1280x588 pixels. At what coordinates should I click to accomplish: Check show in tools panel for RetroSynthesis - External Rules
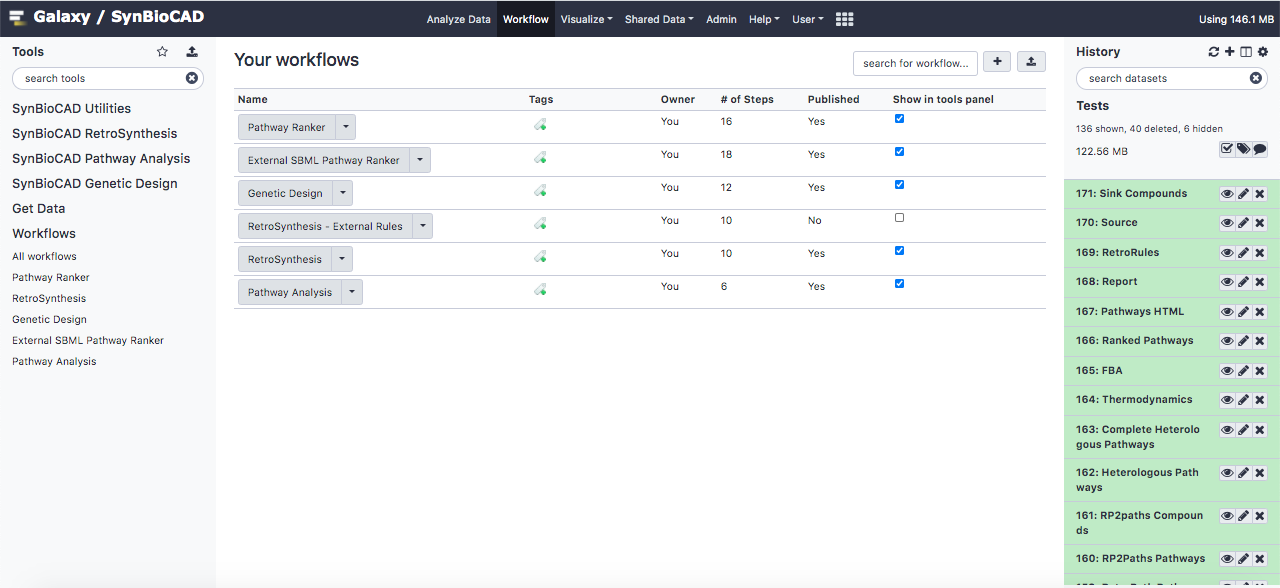tap(899, 218)
